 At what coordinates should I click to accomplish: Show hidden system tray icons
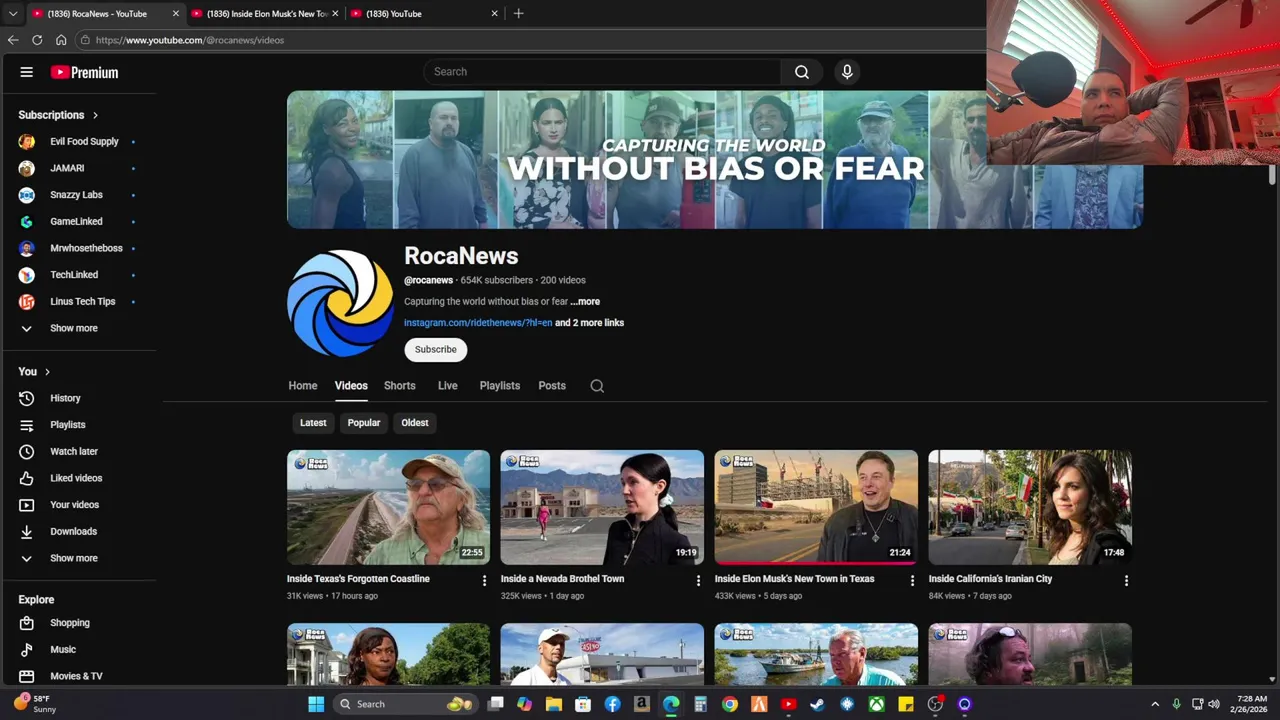pos(1155,704)
